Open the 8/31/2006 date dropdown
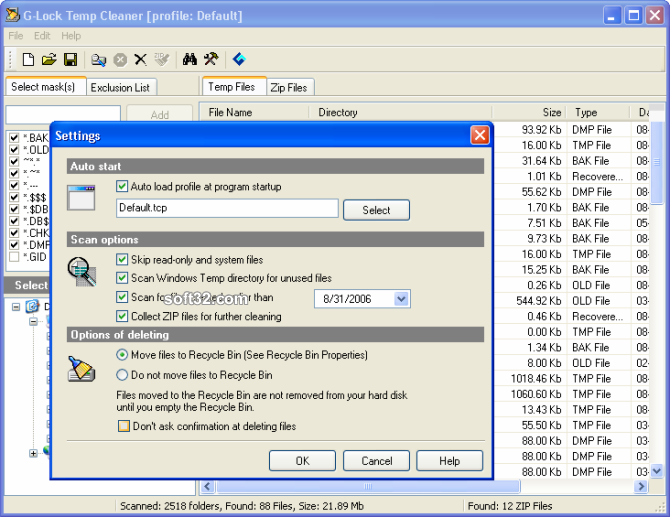The width and height of the screenshot is (670, 517). pyautogui.click(x=401, y=298)
